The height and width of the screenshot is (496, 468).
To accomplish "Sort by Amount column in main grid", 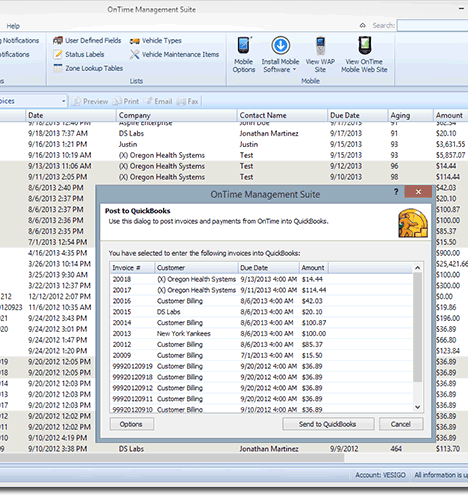I will pyautogui.click(x=451, y=115).
